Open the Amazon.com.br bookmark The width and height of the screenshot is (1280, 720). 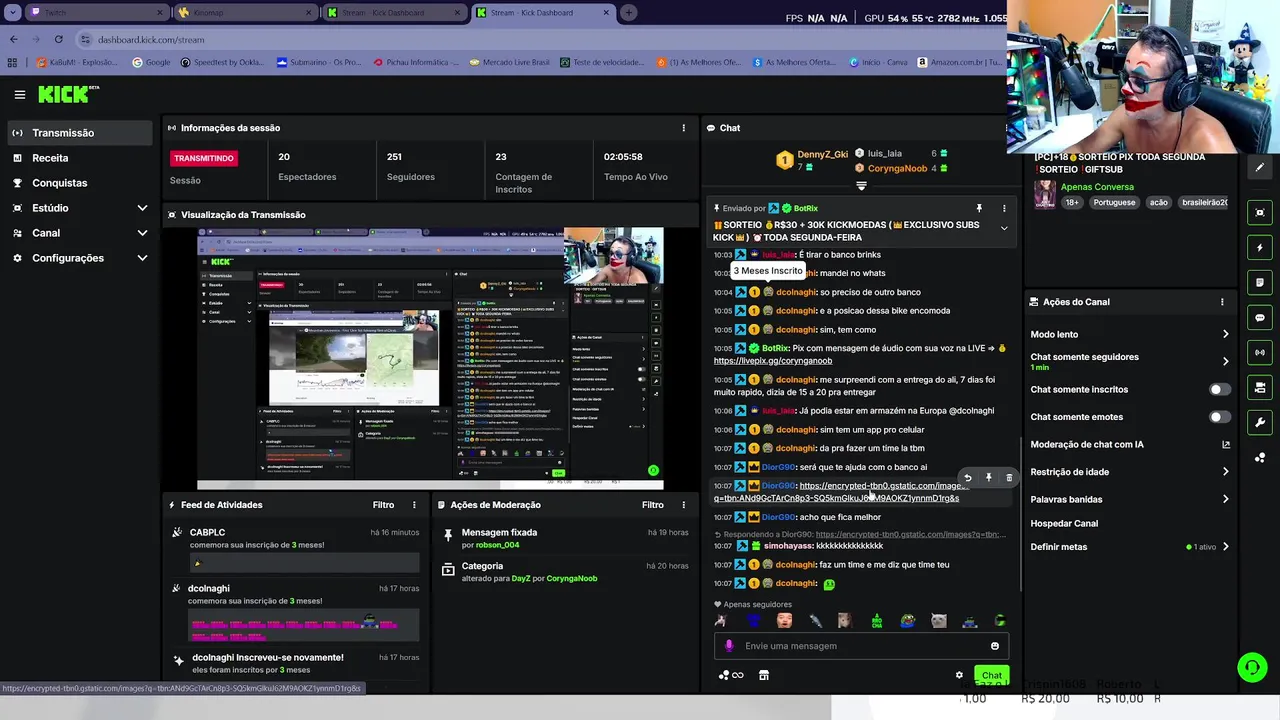[958, 62]
